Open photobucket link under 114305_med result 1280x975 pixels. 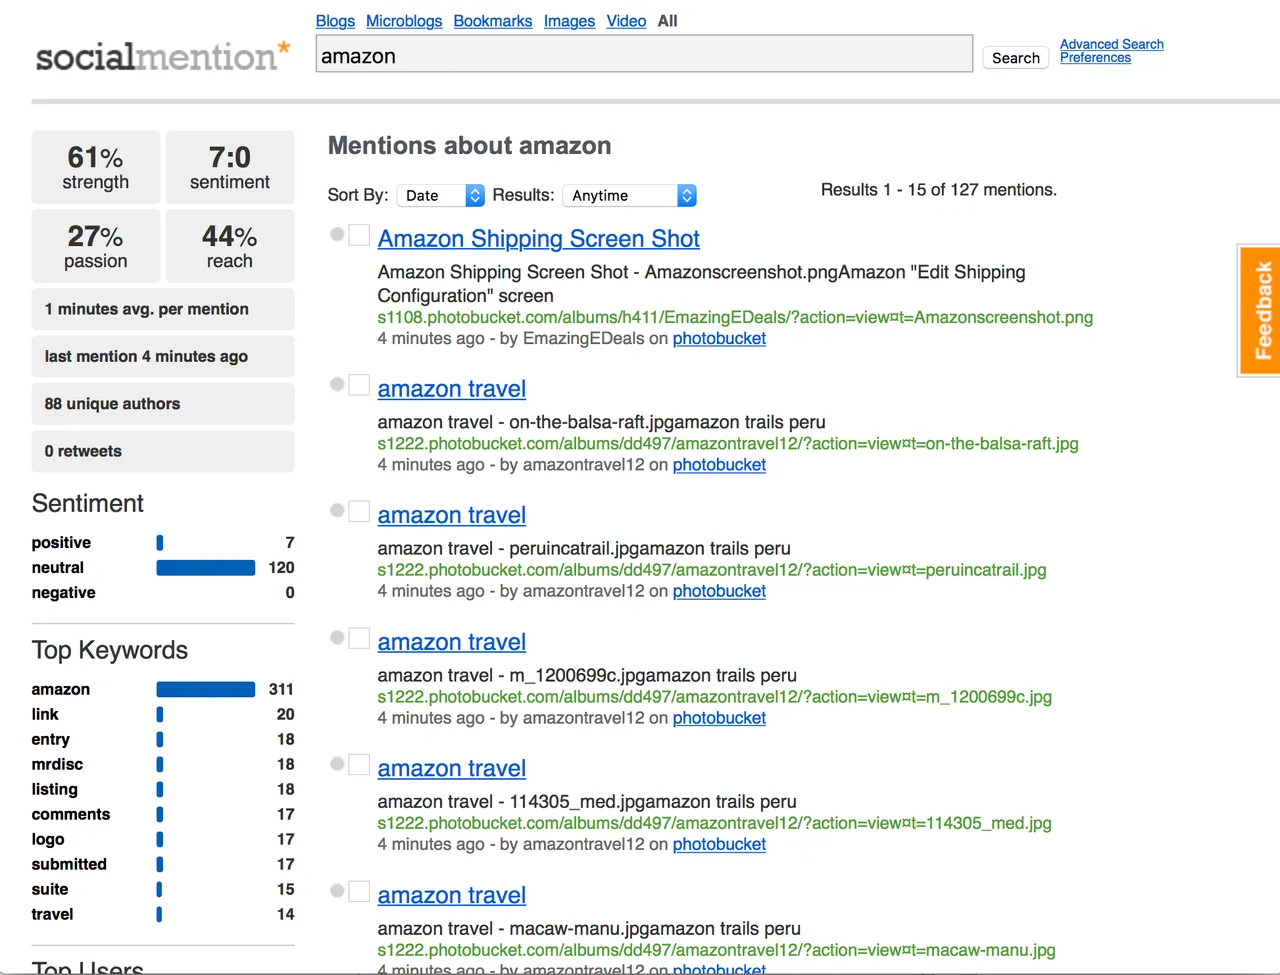tap(719, 844)
